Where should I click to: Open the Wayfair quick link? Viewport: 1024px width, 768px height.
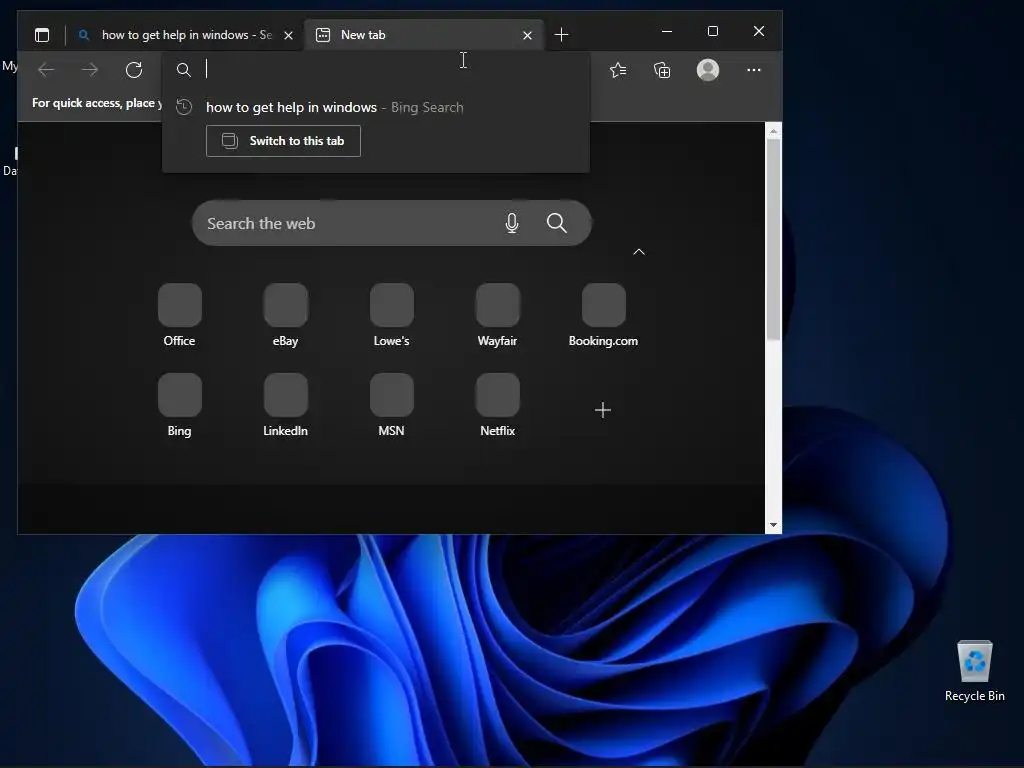pyautogui.click(x=498, y=315)
